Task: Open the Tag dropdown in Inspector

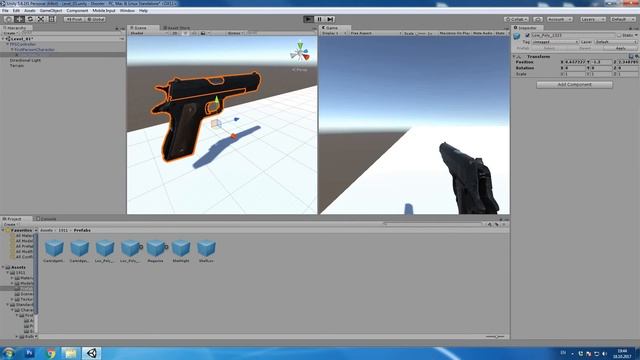Action: click(555, 42)
